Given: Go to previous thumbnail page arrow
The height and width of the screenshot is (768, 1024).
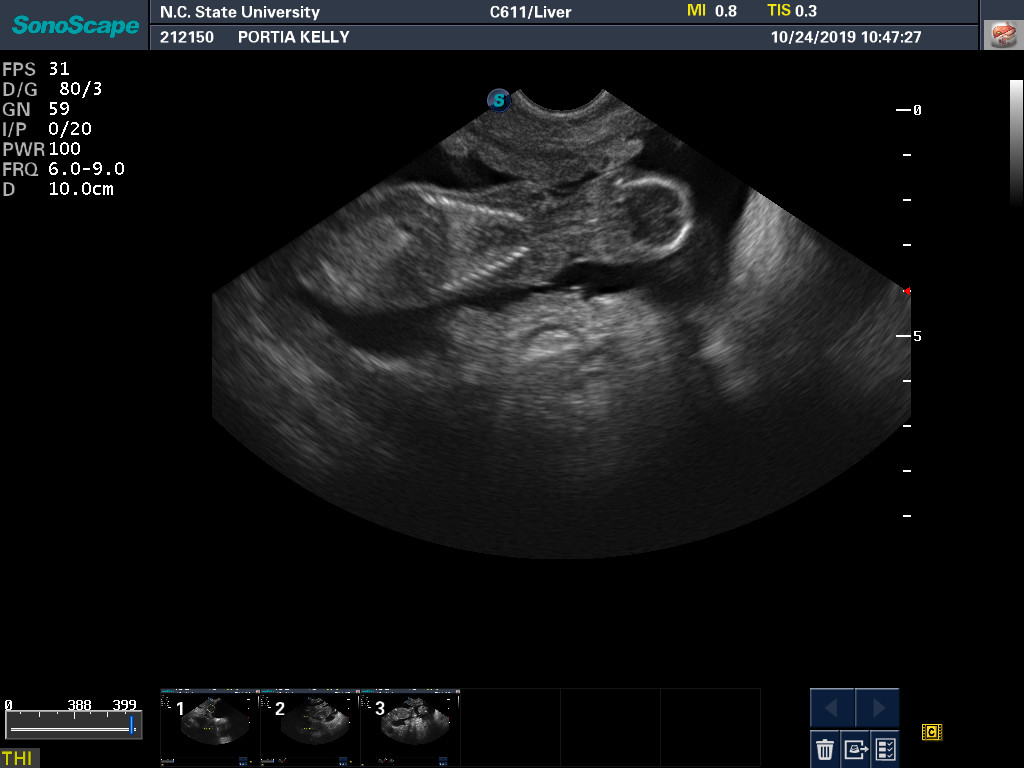Looking at the screenshot, I should point(831,708).
